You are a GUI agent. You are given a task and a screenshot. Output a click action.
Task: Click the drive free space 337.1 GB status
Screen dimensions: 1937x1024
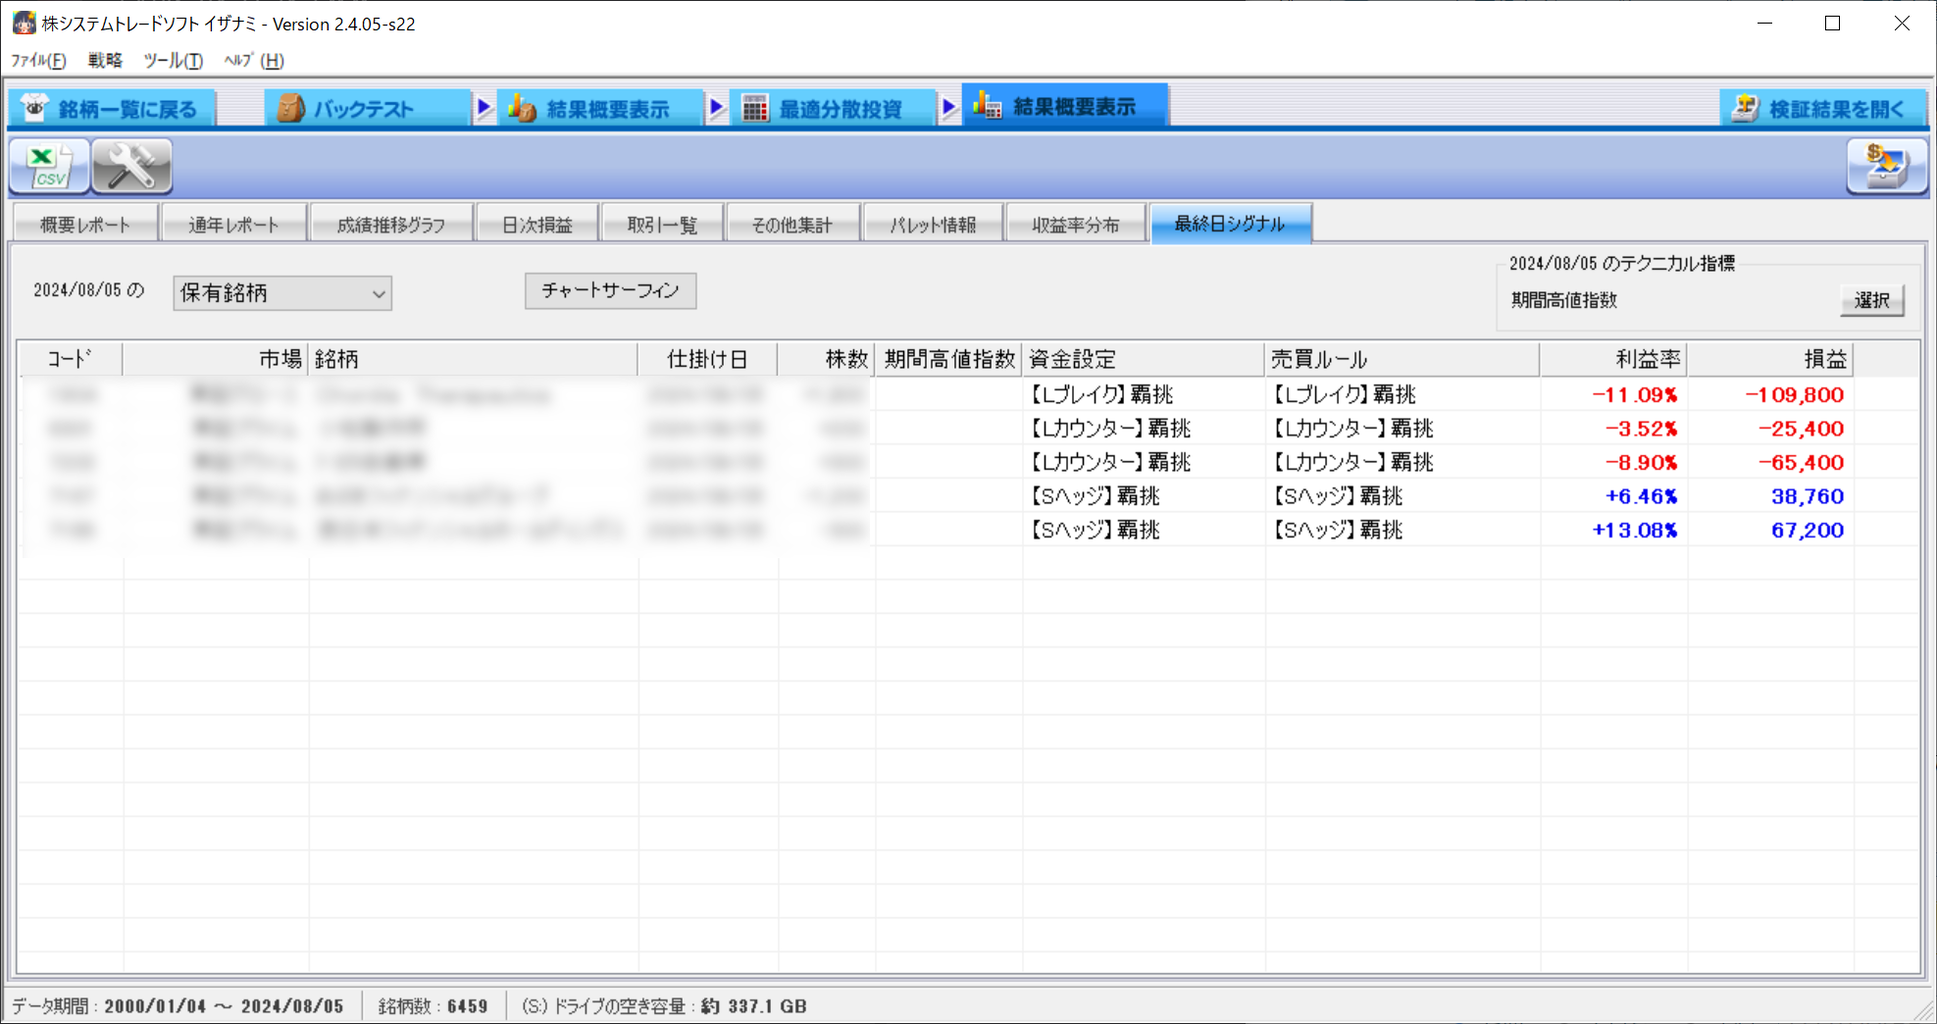point(664,1006)
